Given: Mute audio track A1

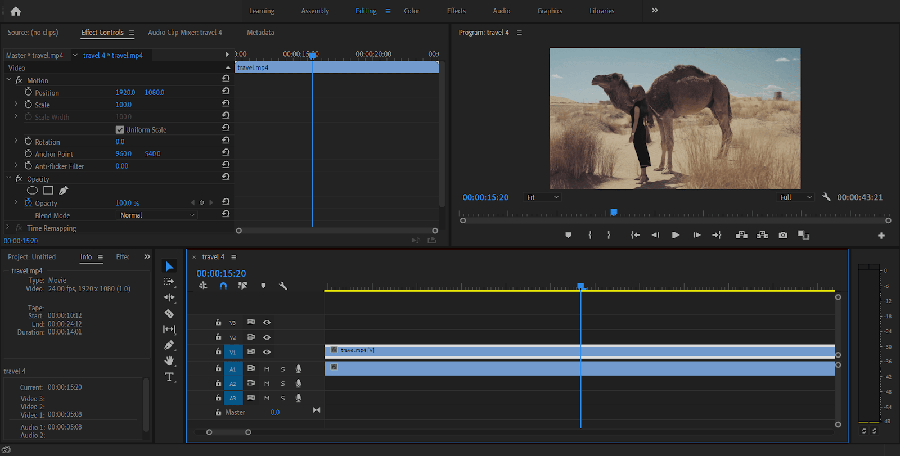Looking at the screenshot, I should tap(267, 368).
